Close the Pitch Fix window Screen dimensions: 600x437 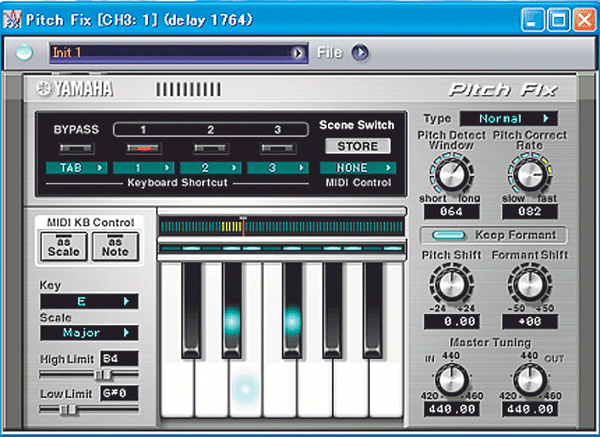point(584,20)
